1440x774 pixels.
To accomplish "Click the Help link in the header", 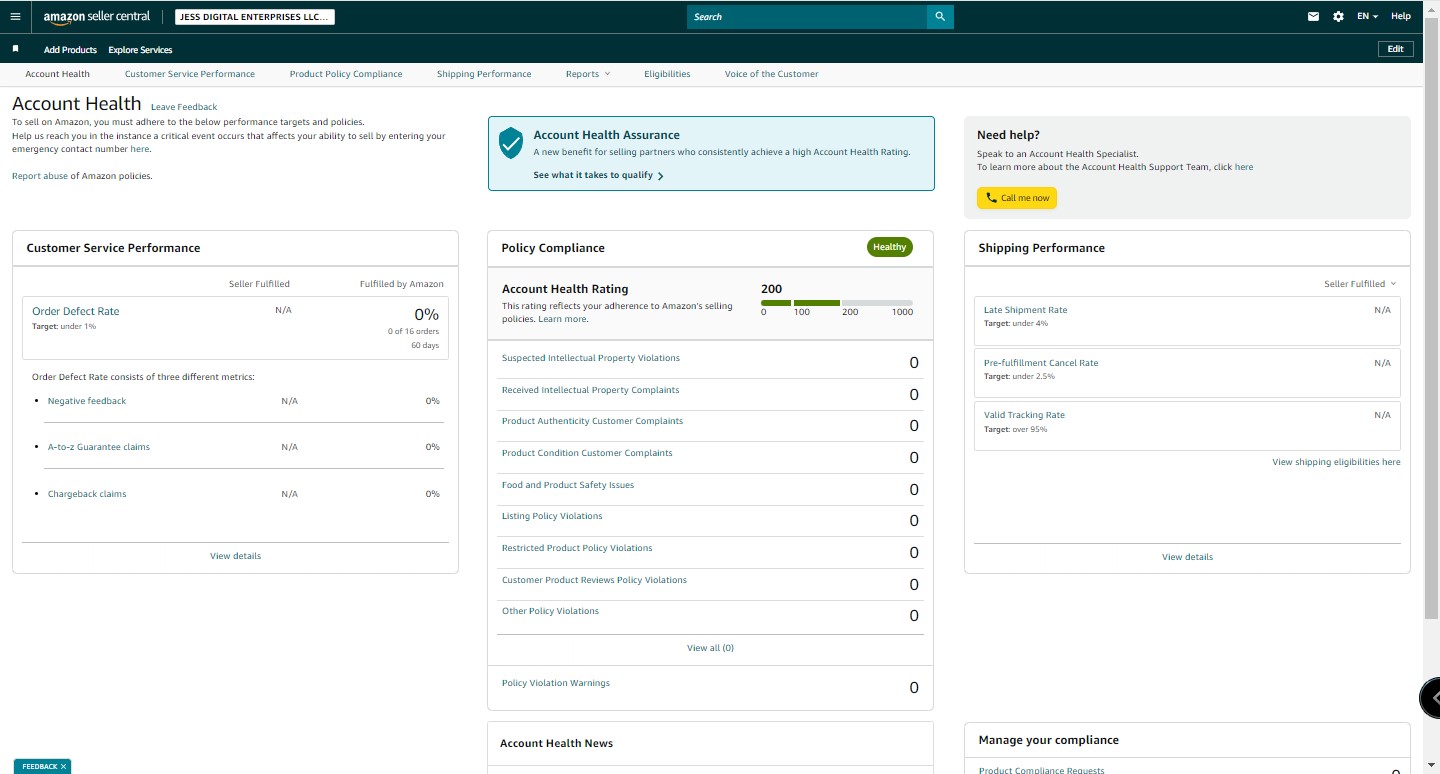I will tap(1401, 17).
